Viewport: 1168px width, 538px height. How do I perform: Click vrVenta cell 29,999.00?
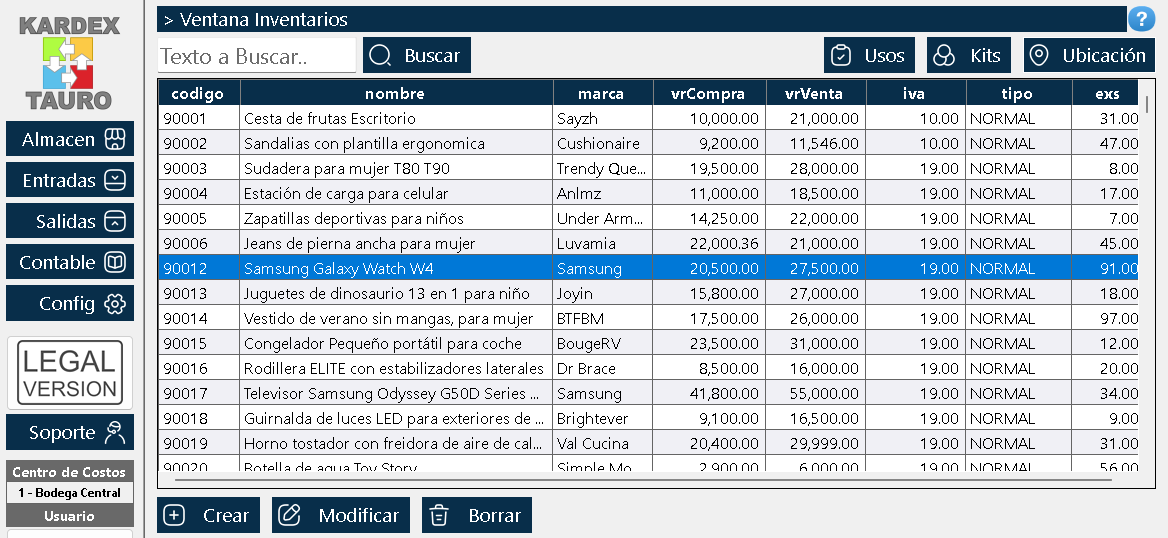[x=816, y=443]
